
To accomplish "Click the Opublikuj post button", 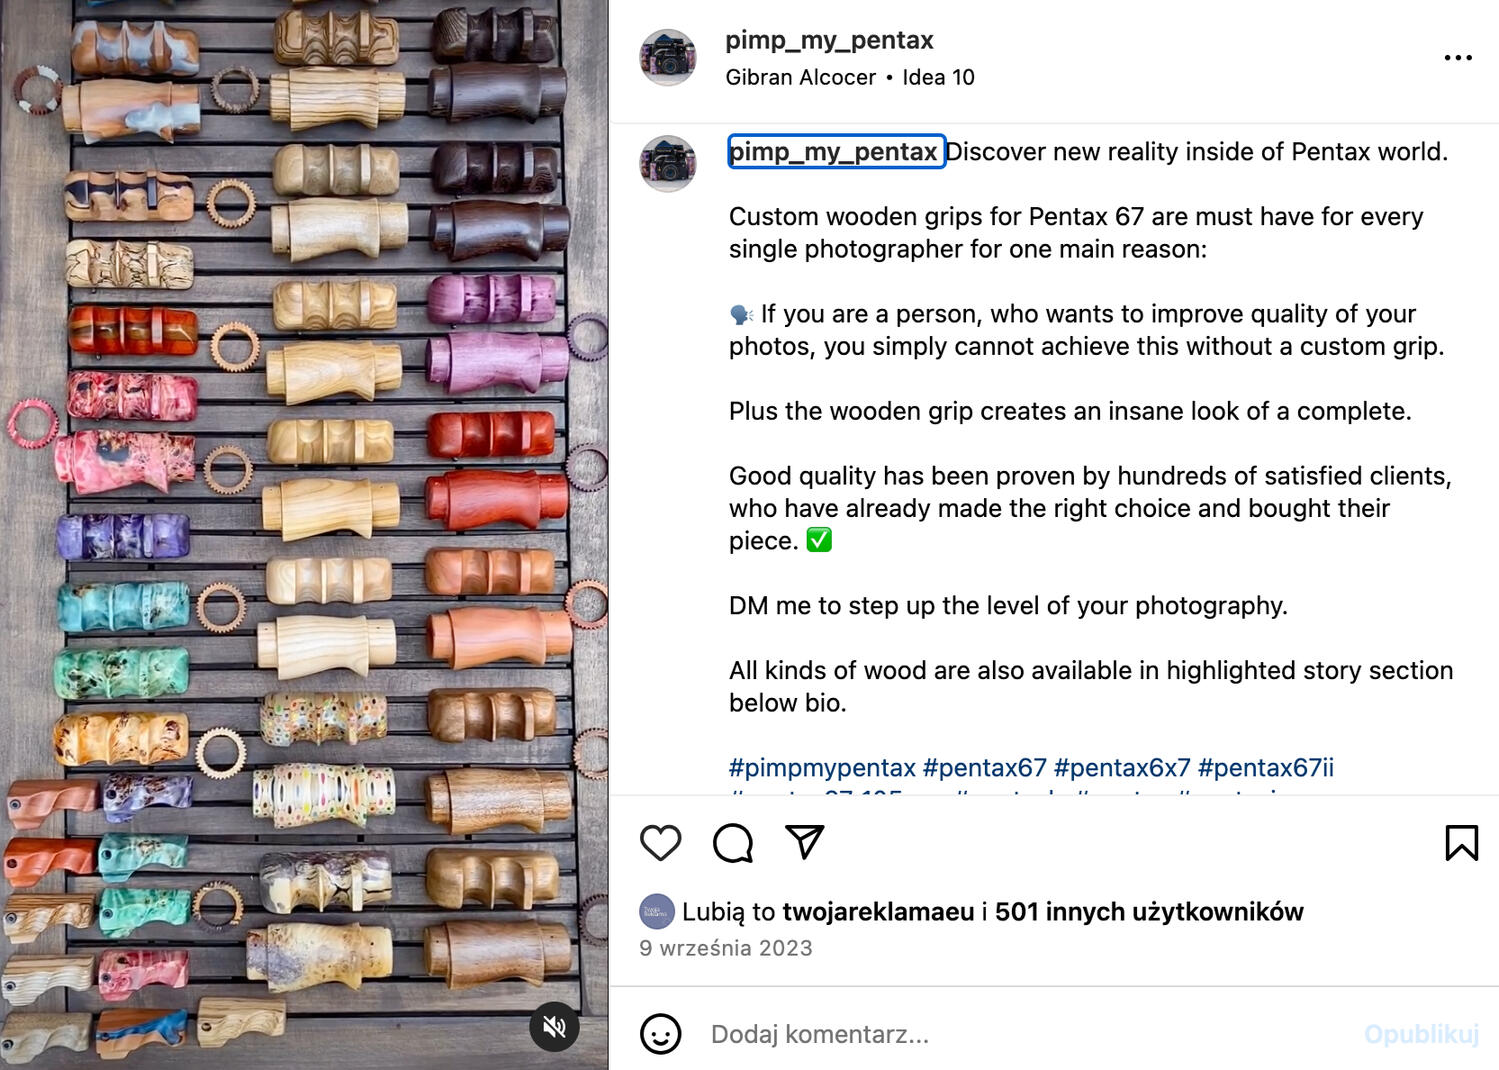I will 1421,1034.
